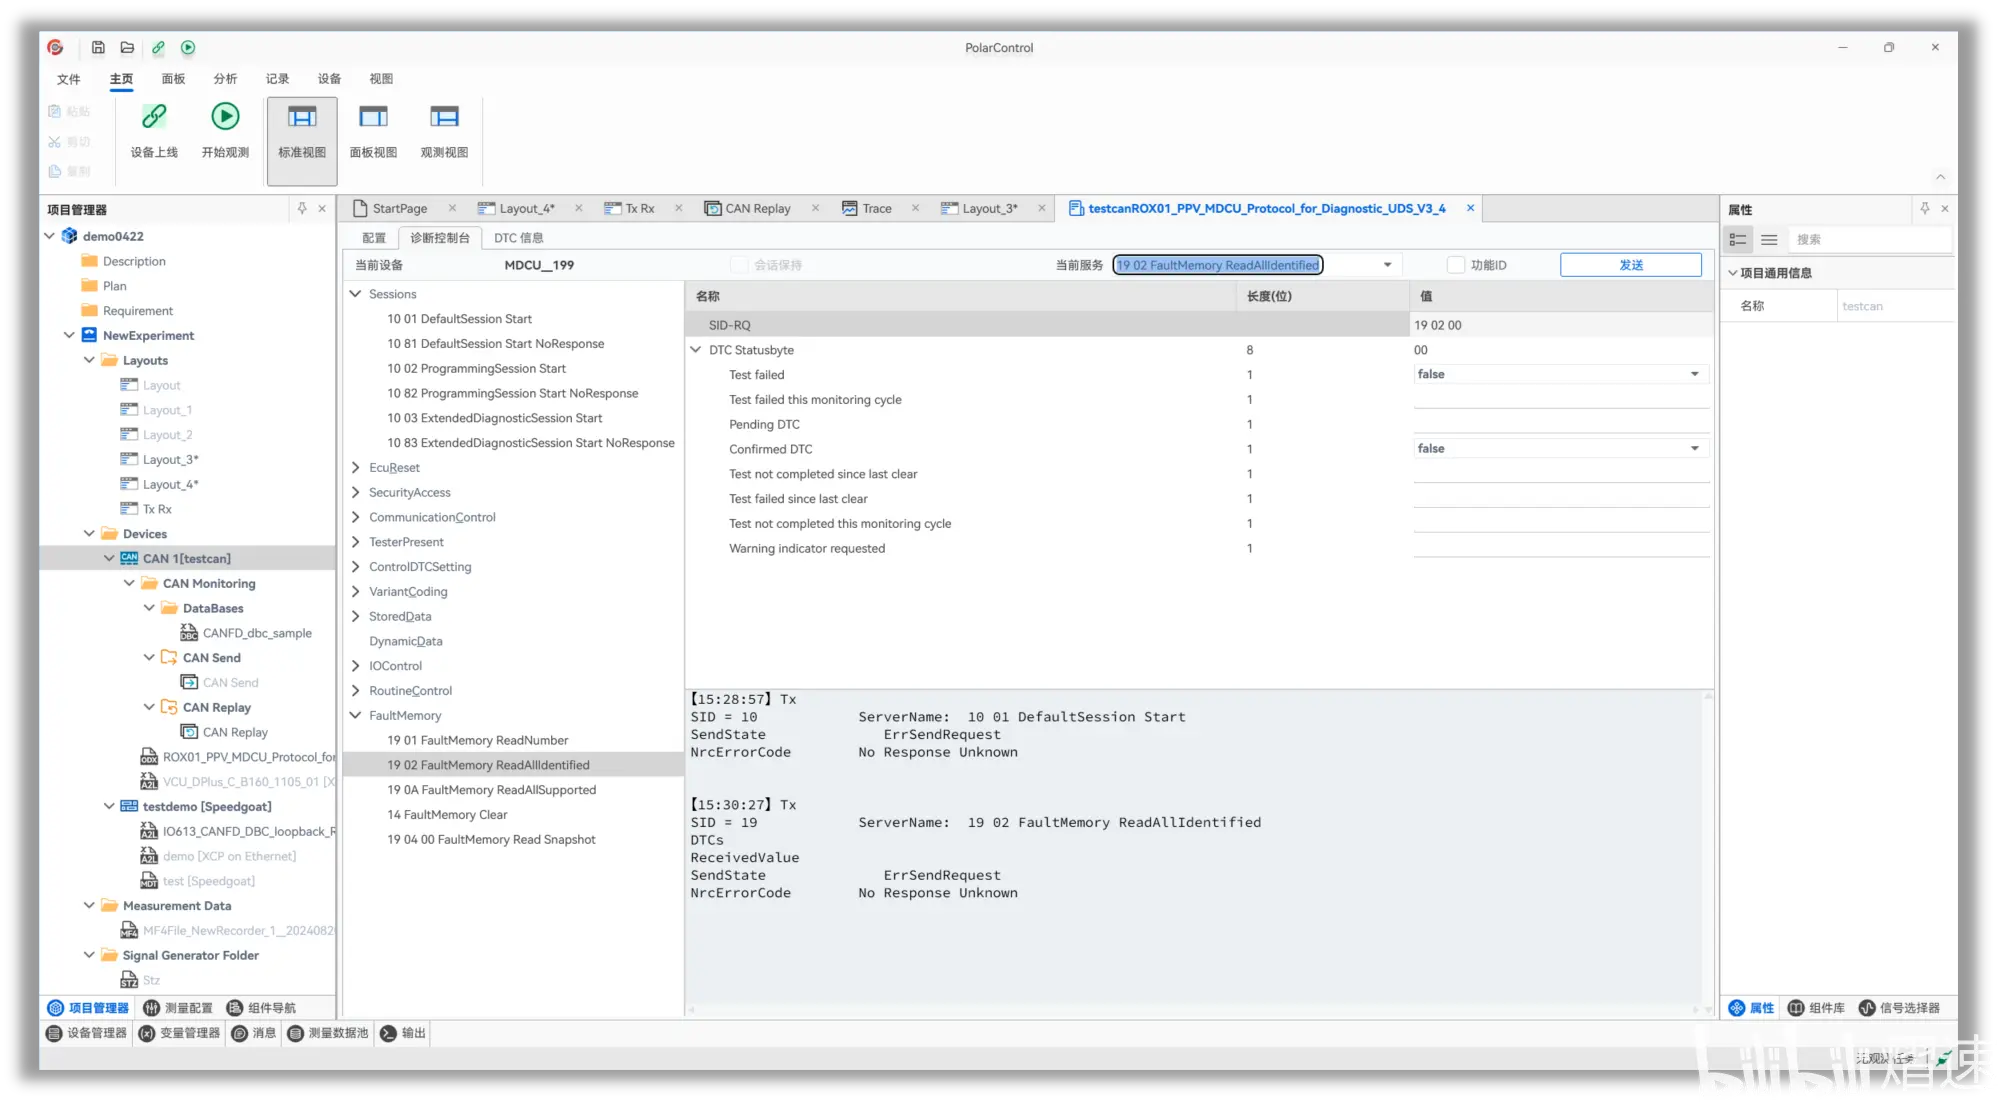Switch to the DTC 信息 tab
The image size is (1998, 1102).
click(518, 238)
